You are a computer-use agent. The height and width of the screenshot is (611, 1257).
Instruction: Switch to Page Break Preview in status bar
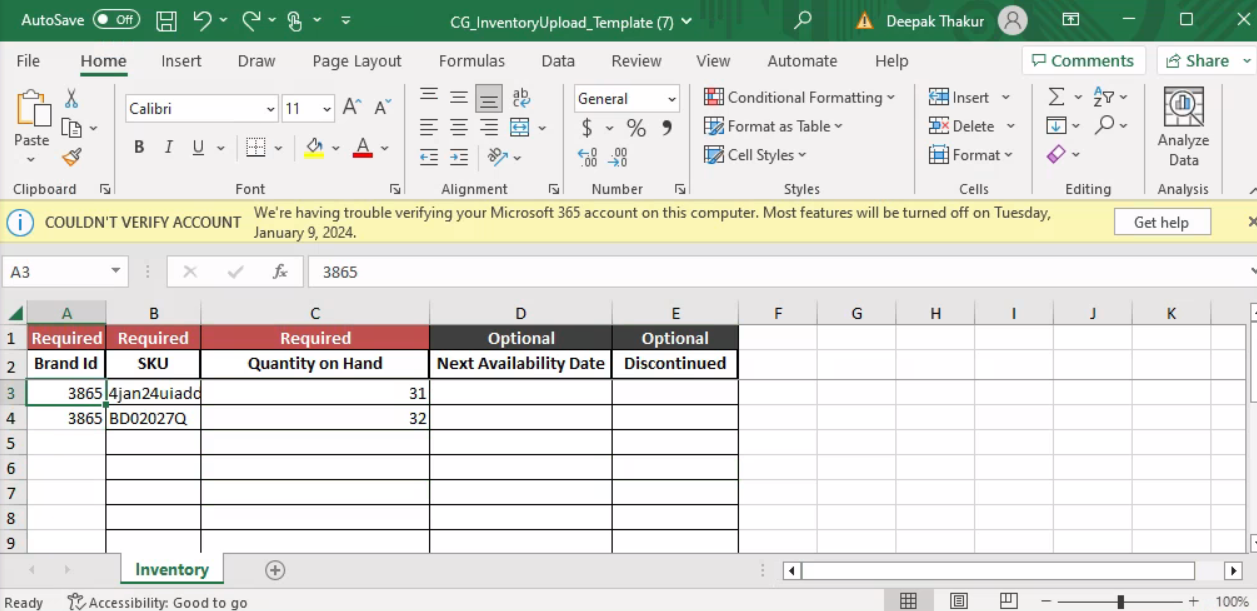pos(1009,601)
